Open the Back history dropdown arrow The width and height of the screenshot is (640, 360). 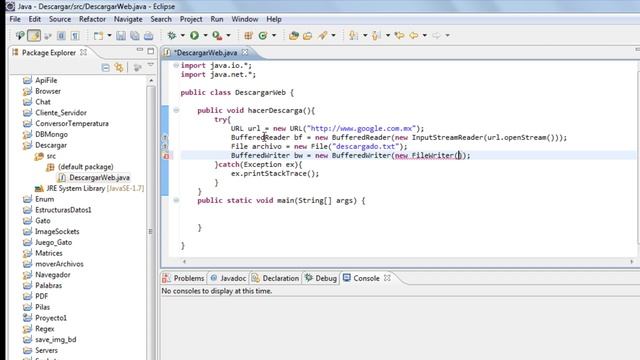[x=425, y=36]
